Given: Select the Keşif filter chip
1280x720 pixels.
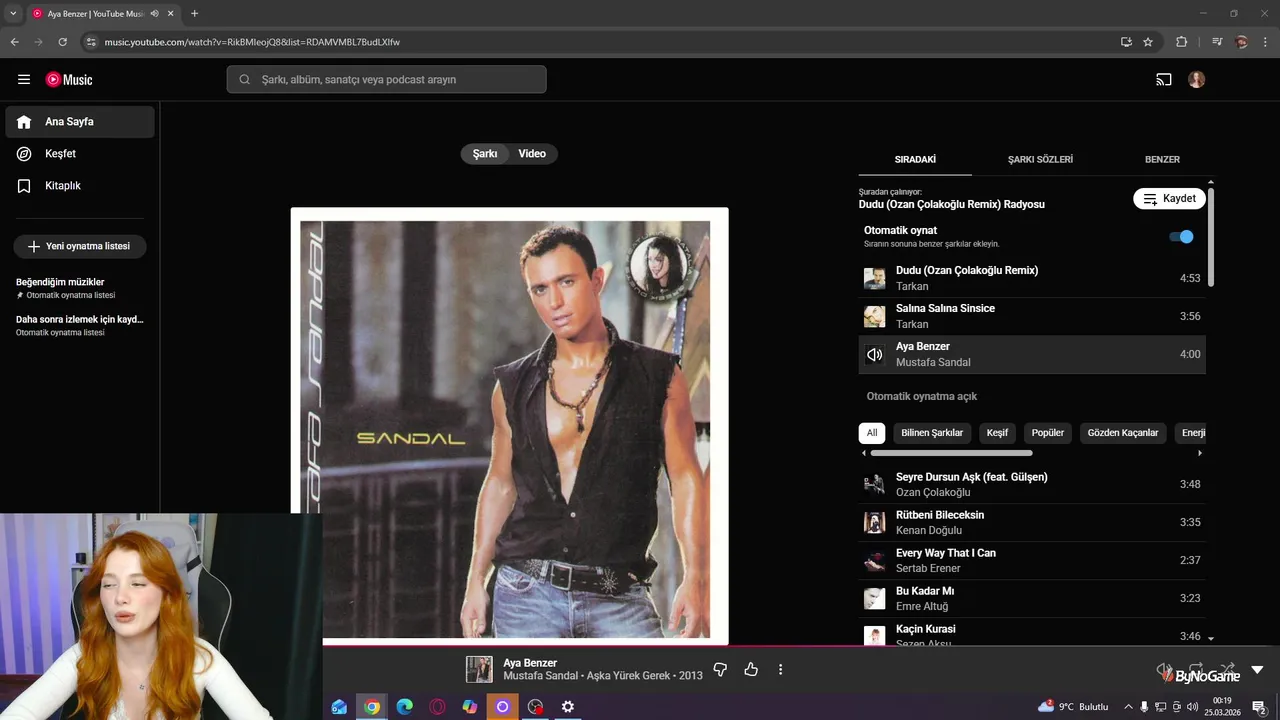Looking at the screenshot, I should coord(997,433).
